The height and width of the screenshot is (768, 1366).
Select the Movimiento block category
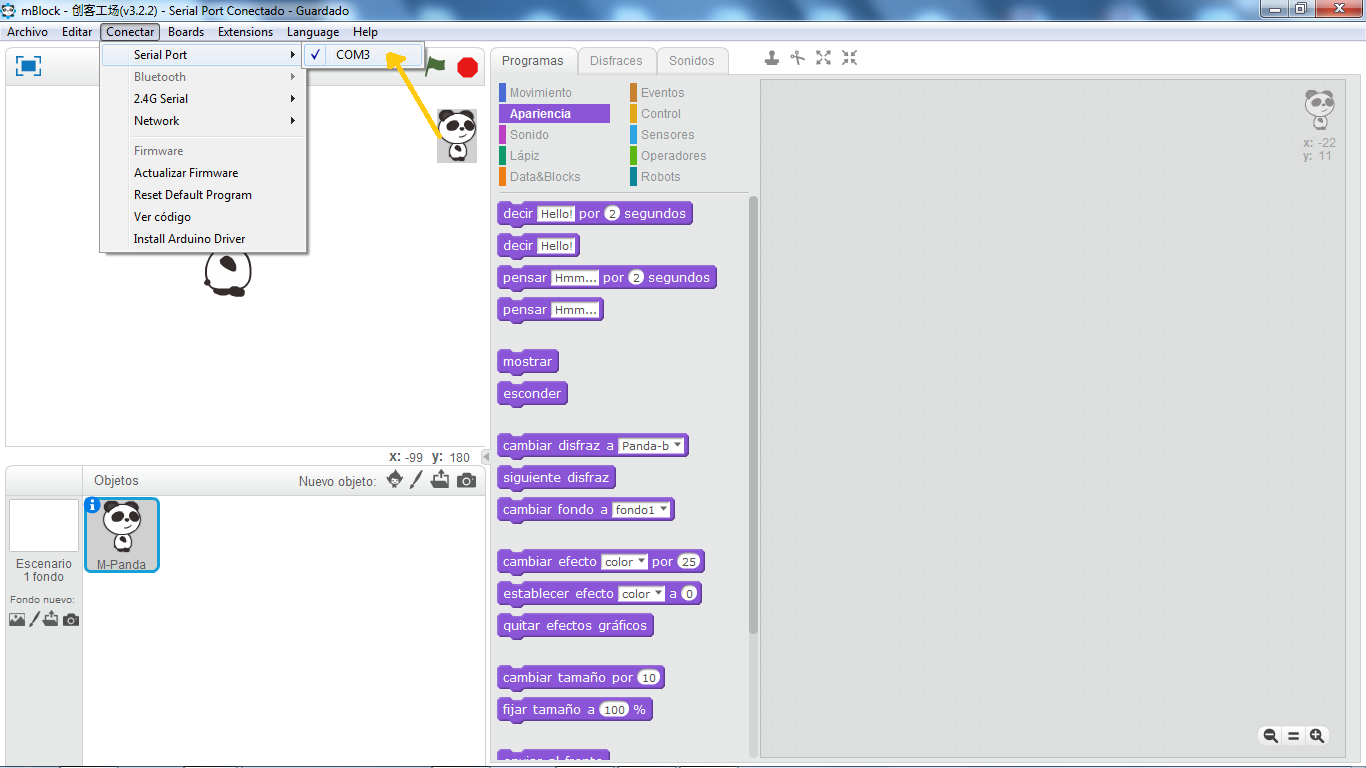point(554,93)
